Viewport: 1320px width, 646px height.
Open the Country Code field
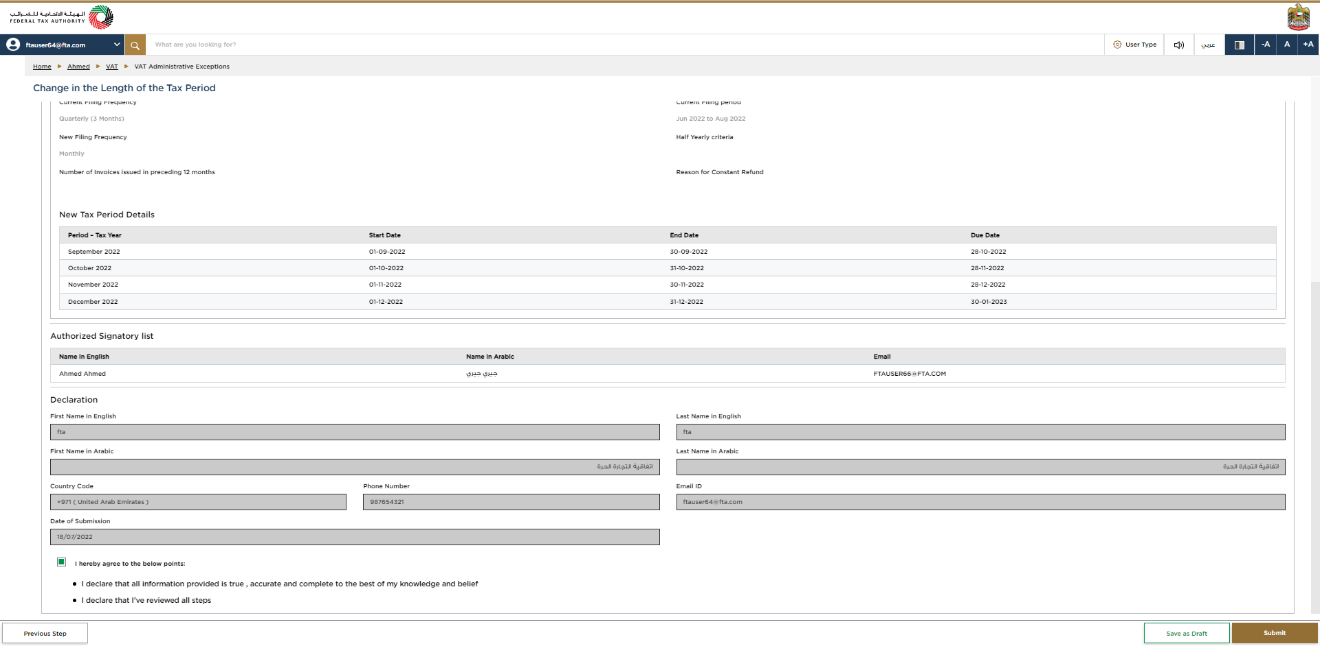[198, 502]
